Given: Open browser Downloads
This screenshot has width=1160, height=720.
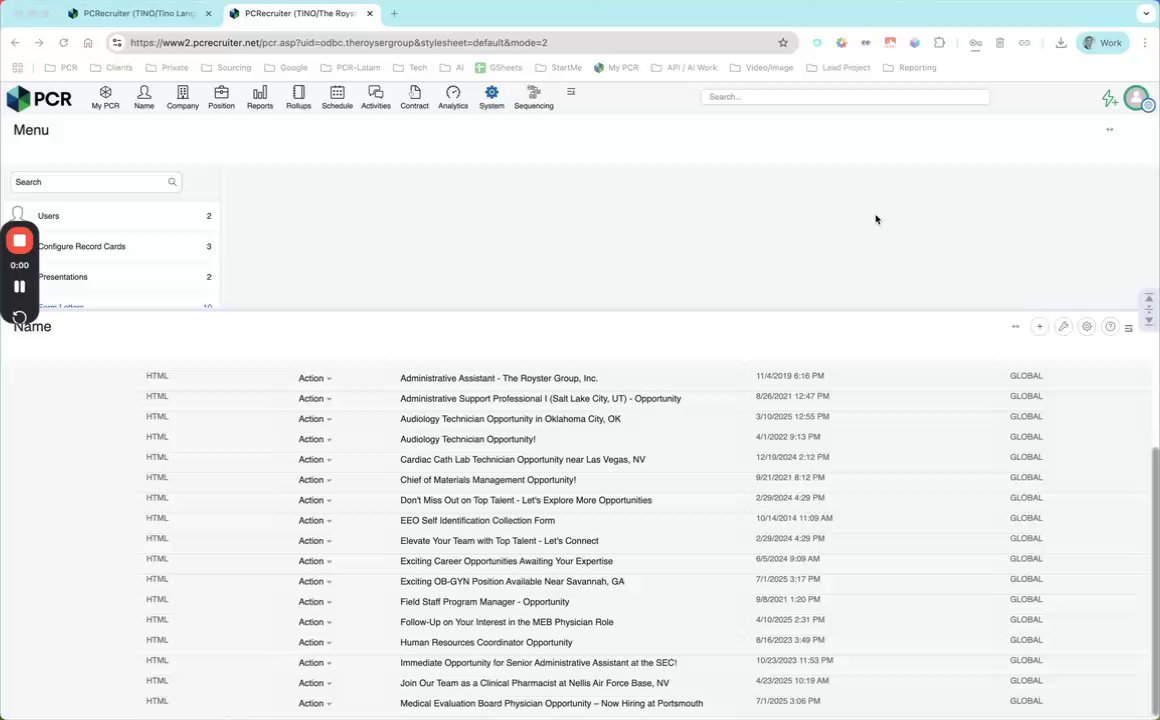Looking at the screenshot, I should click(1061, 43).
